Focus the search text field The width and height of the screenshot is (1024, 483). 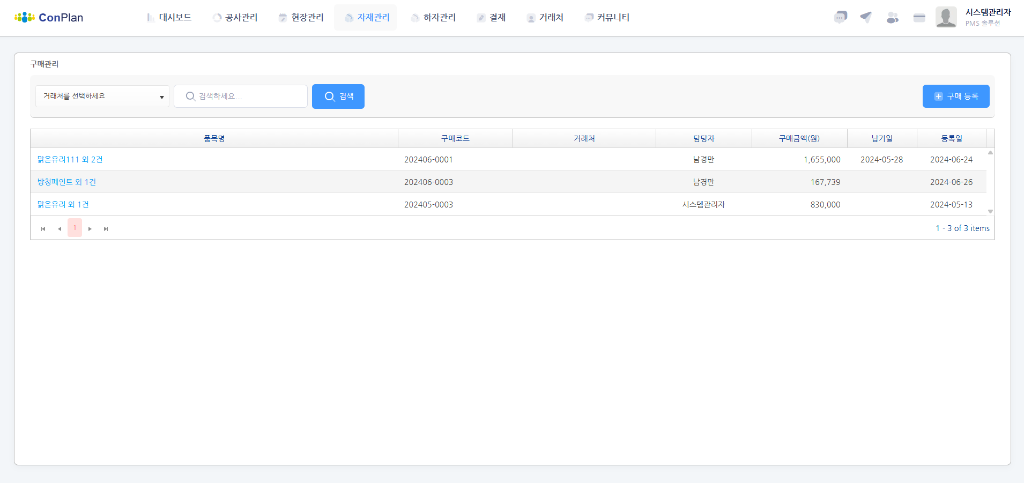(240, 96)
